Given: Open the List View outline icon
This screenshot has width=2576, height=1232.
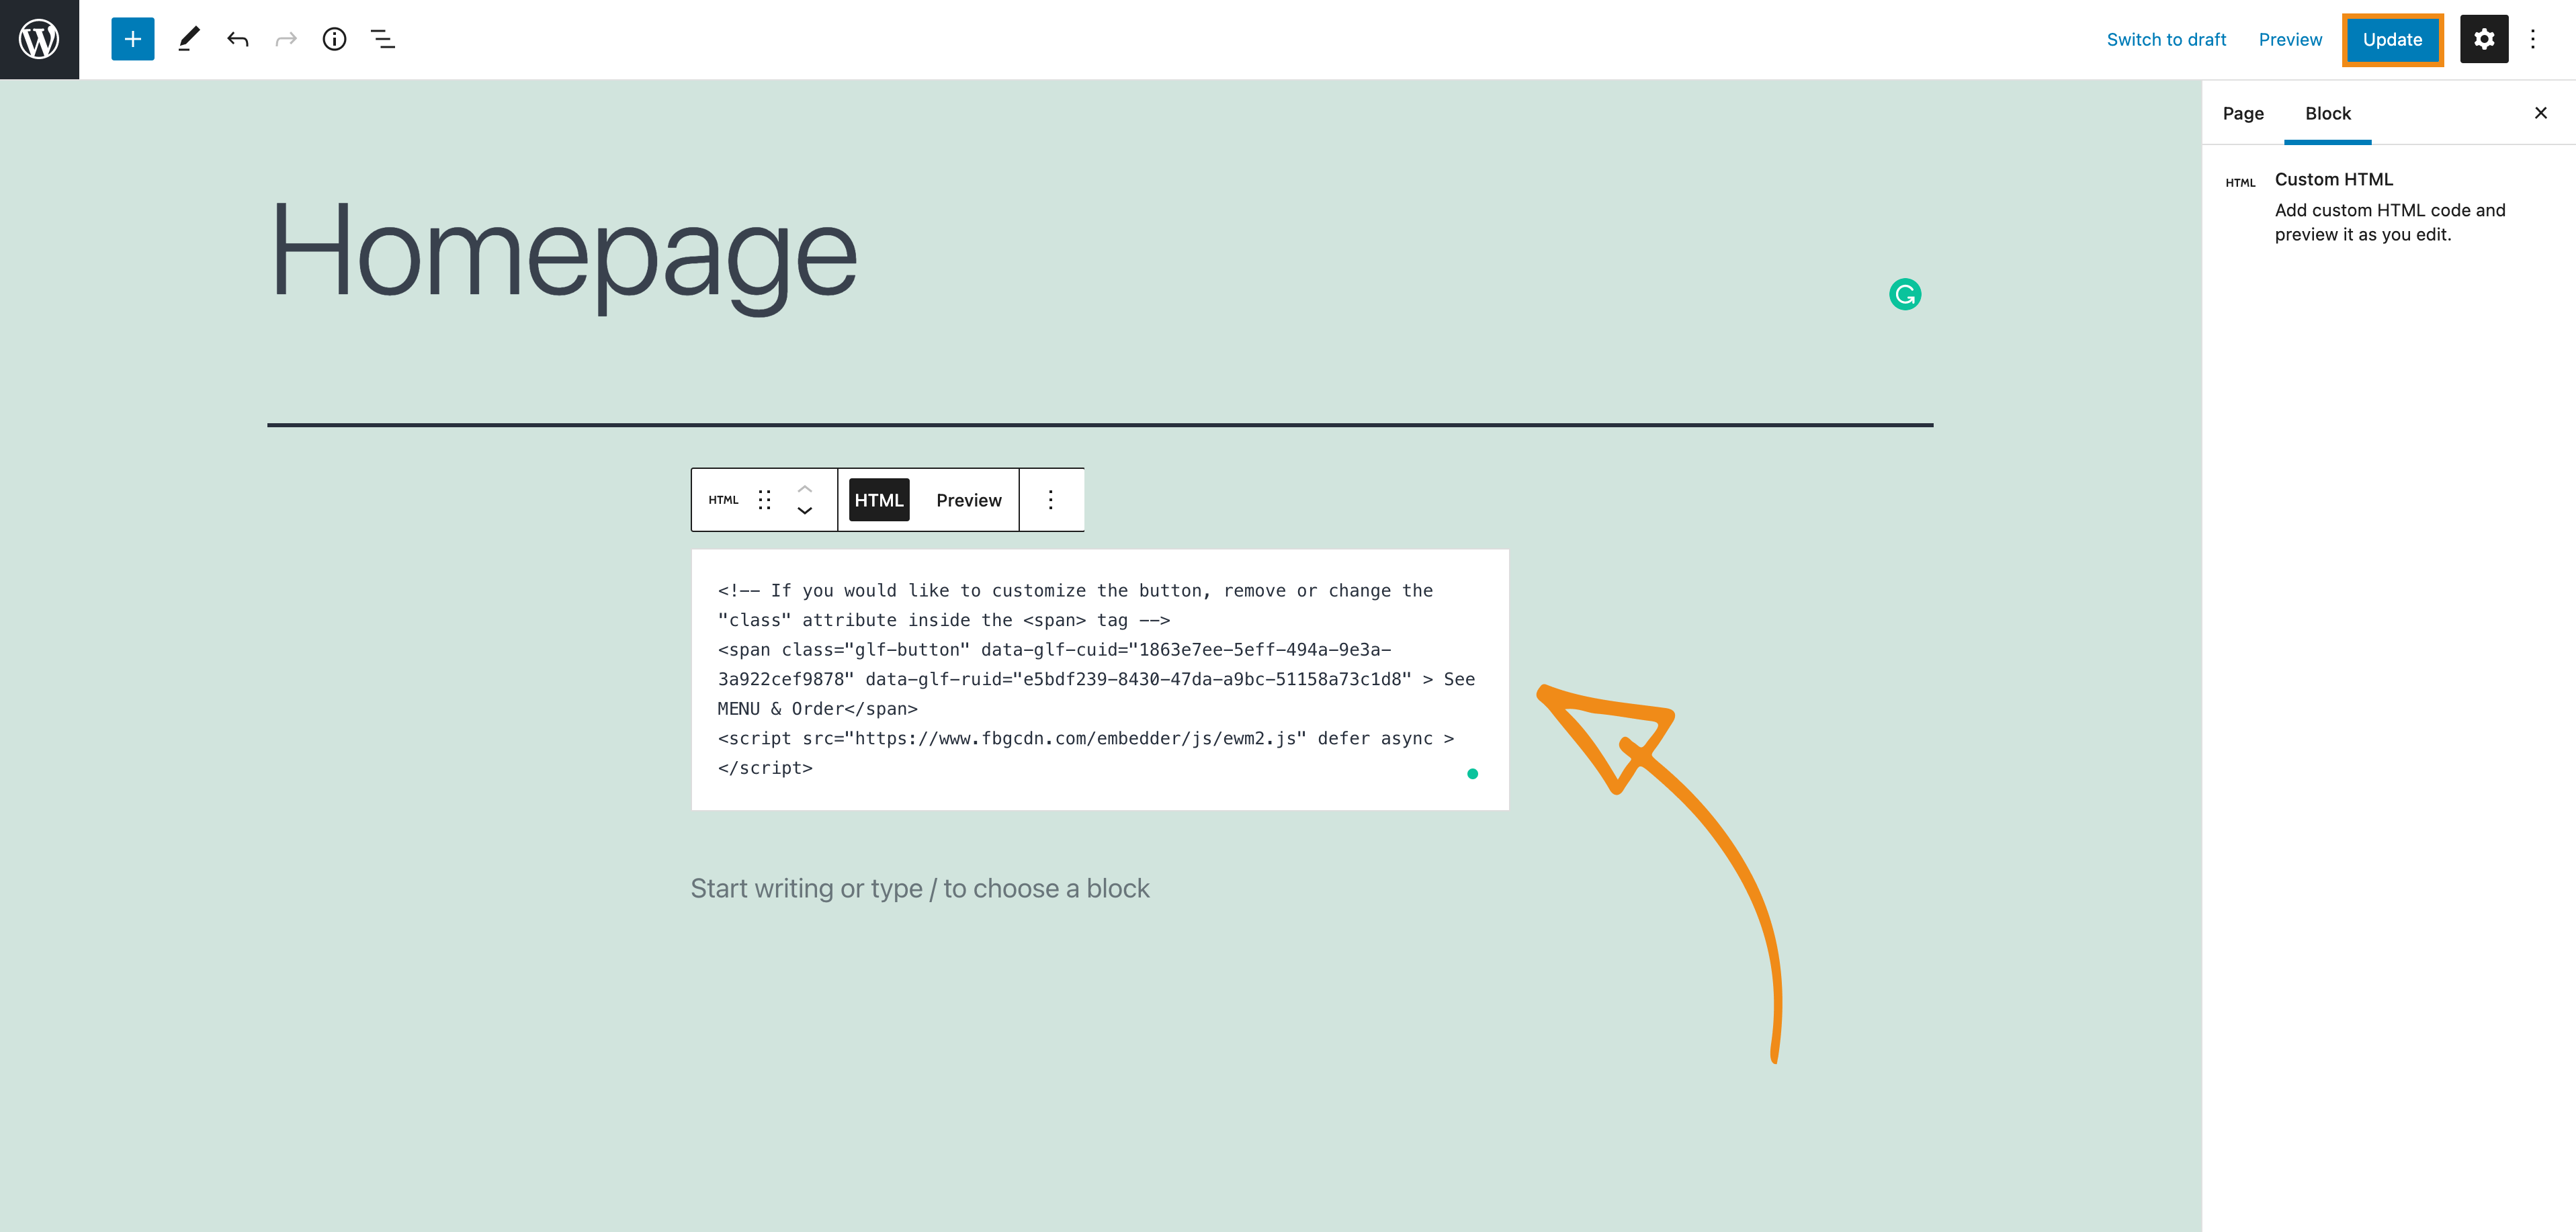Looking at the screenshot, I should coord(383,39).
